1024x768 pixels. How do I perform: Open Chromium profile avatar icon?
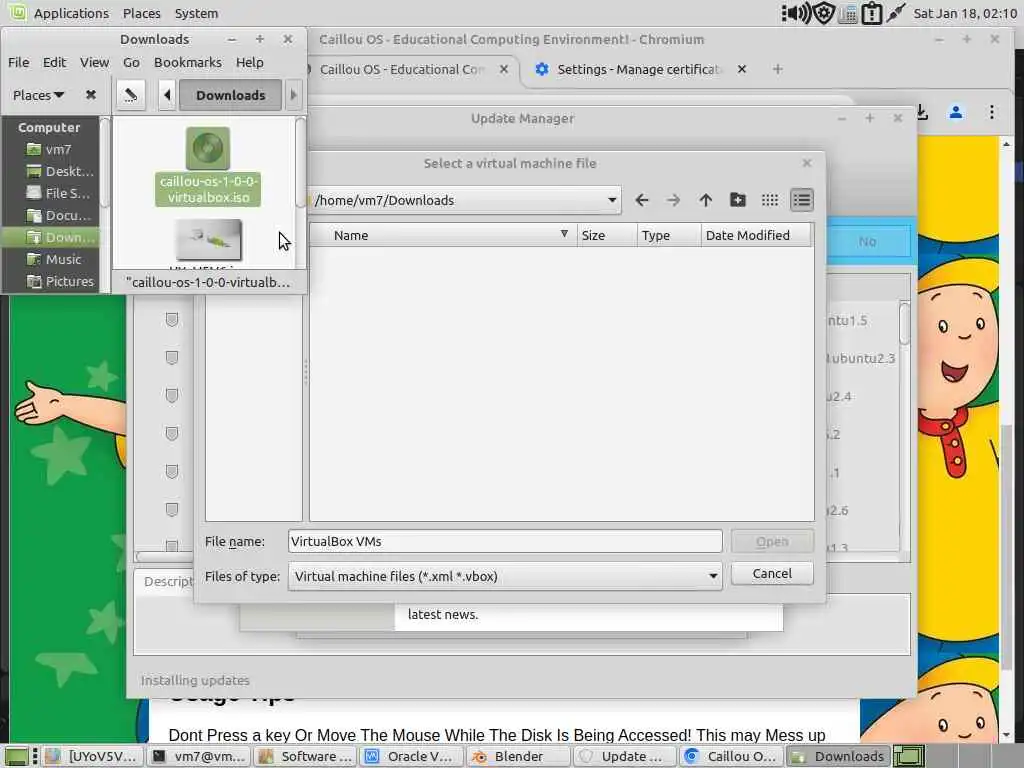pos(955,112)
